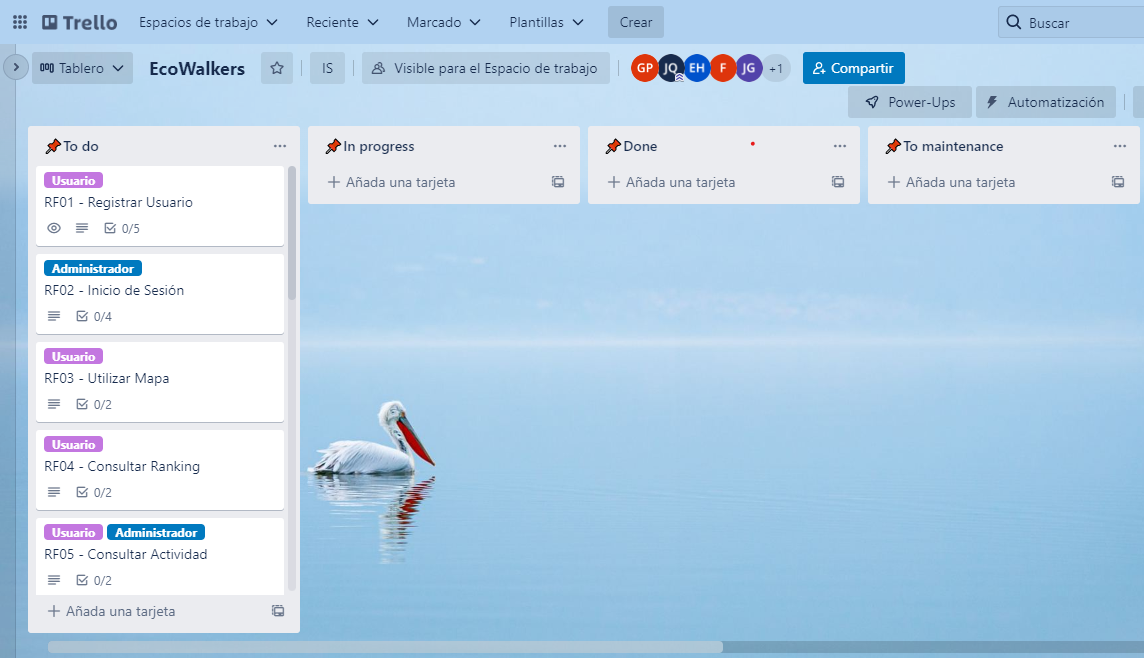Click the description icon on RF03 card

54,404
